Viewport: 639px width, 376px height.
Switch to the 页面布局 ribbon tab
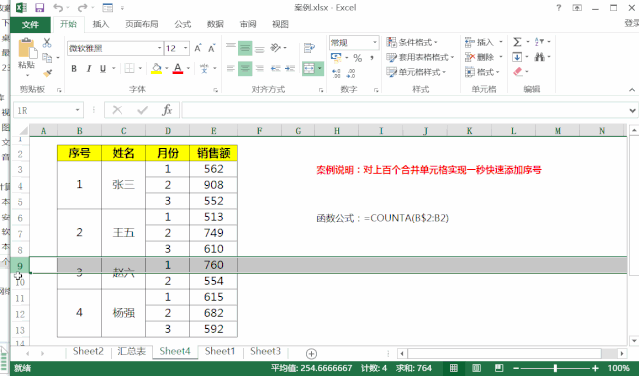142,24
